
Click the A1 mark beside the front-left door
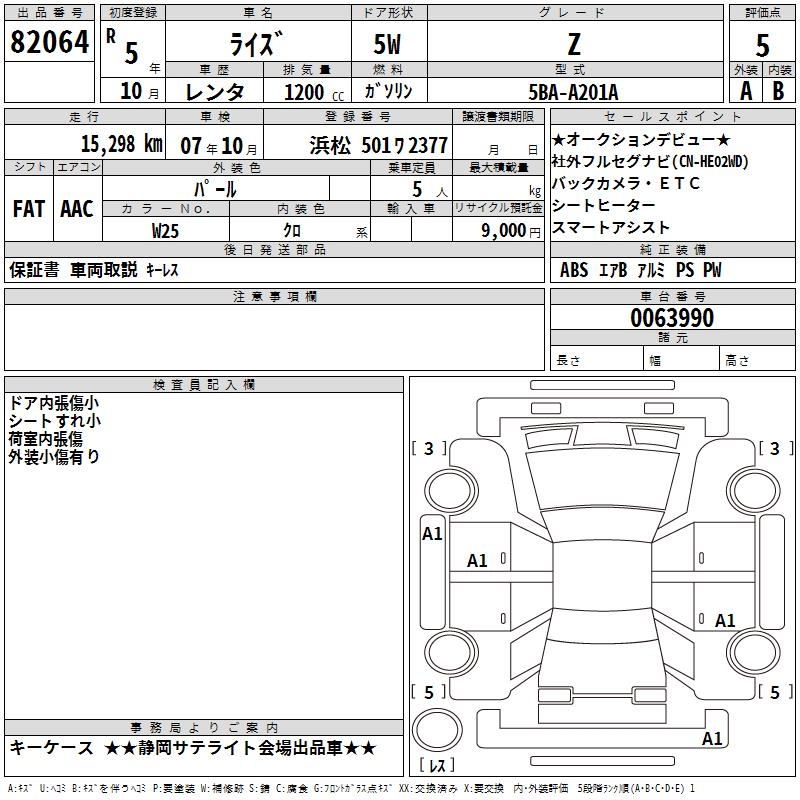(x=432, y=534)
